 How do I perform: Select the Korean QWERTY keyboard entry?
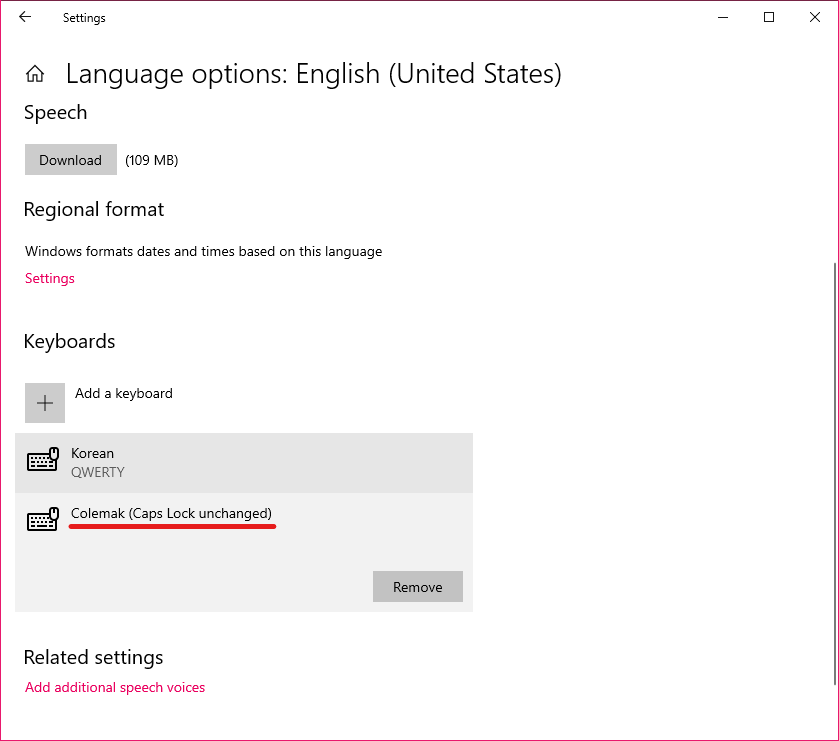(244, 463)
